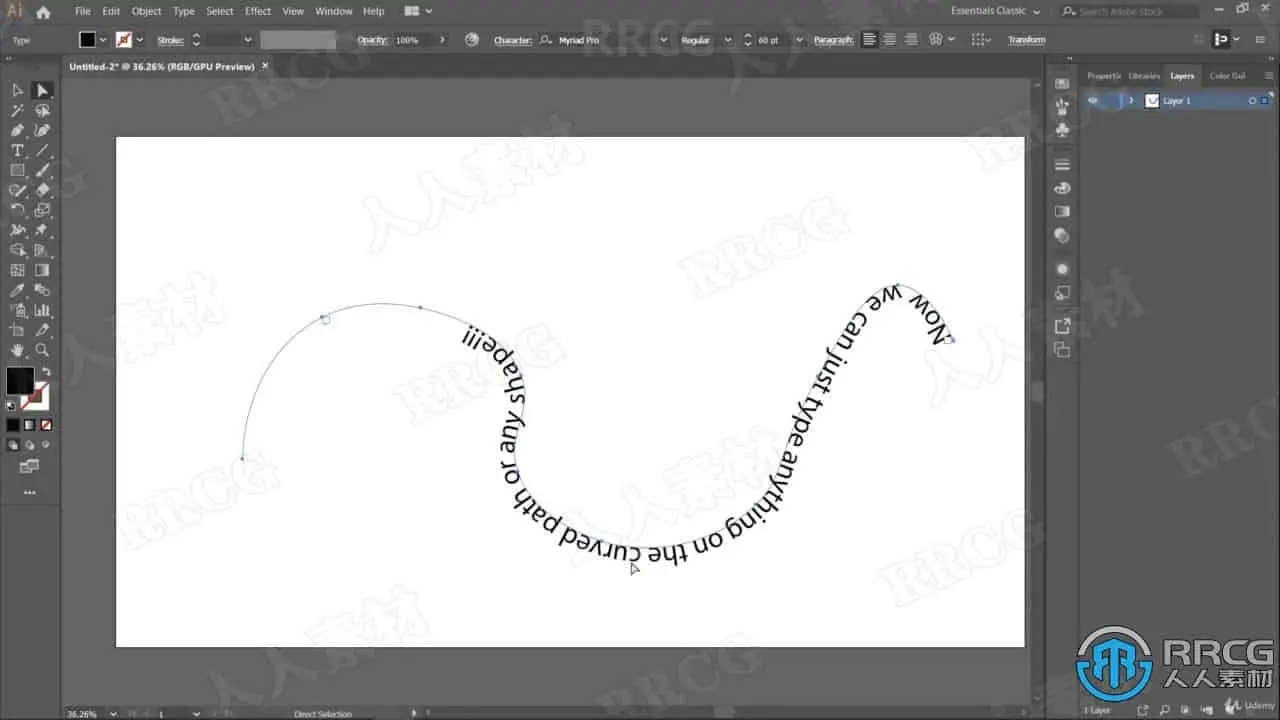This screenshot has width=1280, height=720.
Task: Select the Type tool
Action: tap(18, 151)
